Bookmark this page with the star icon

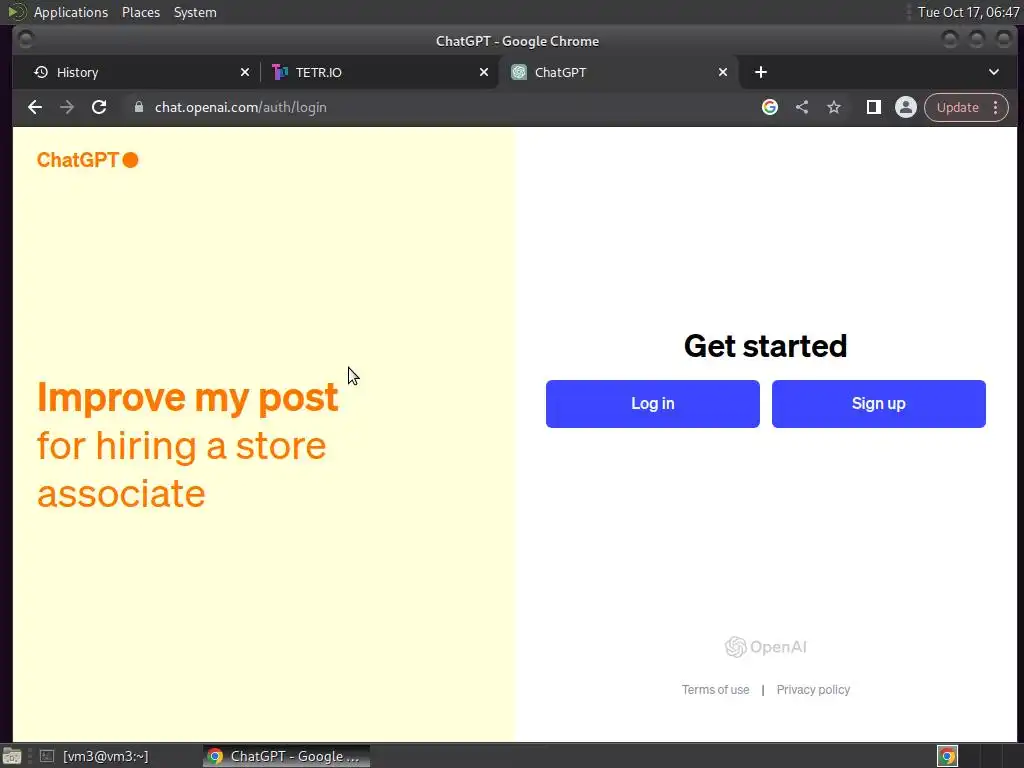(834, 107)
